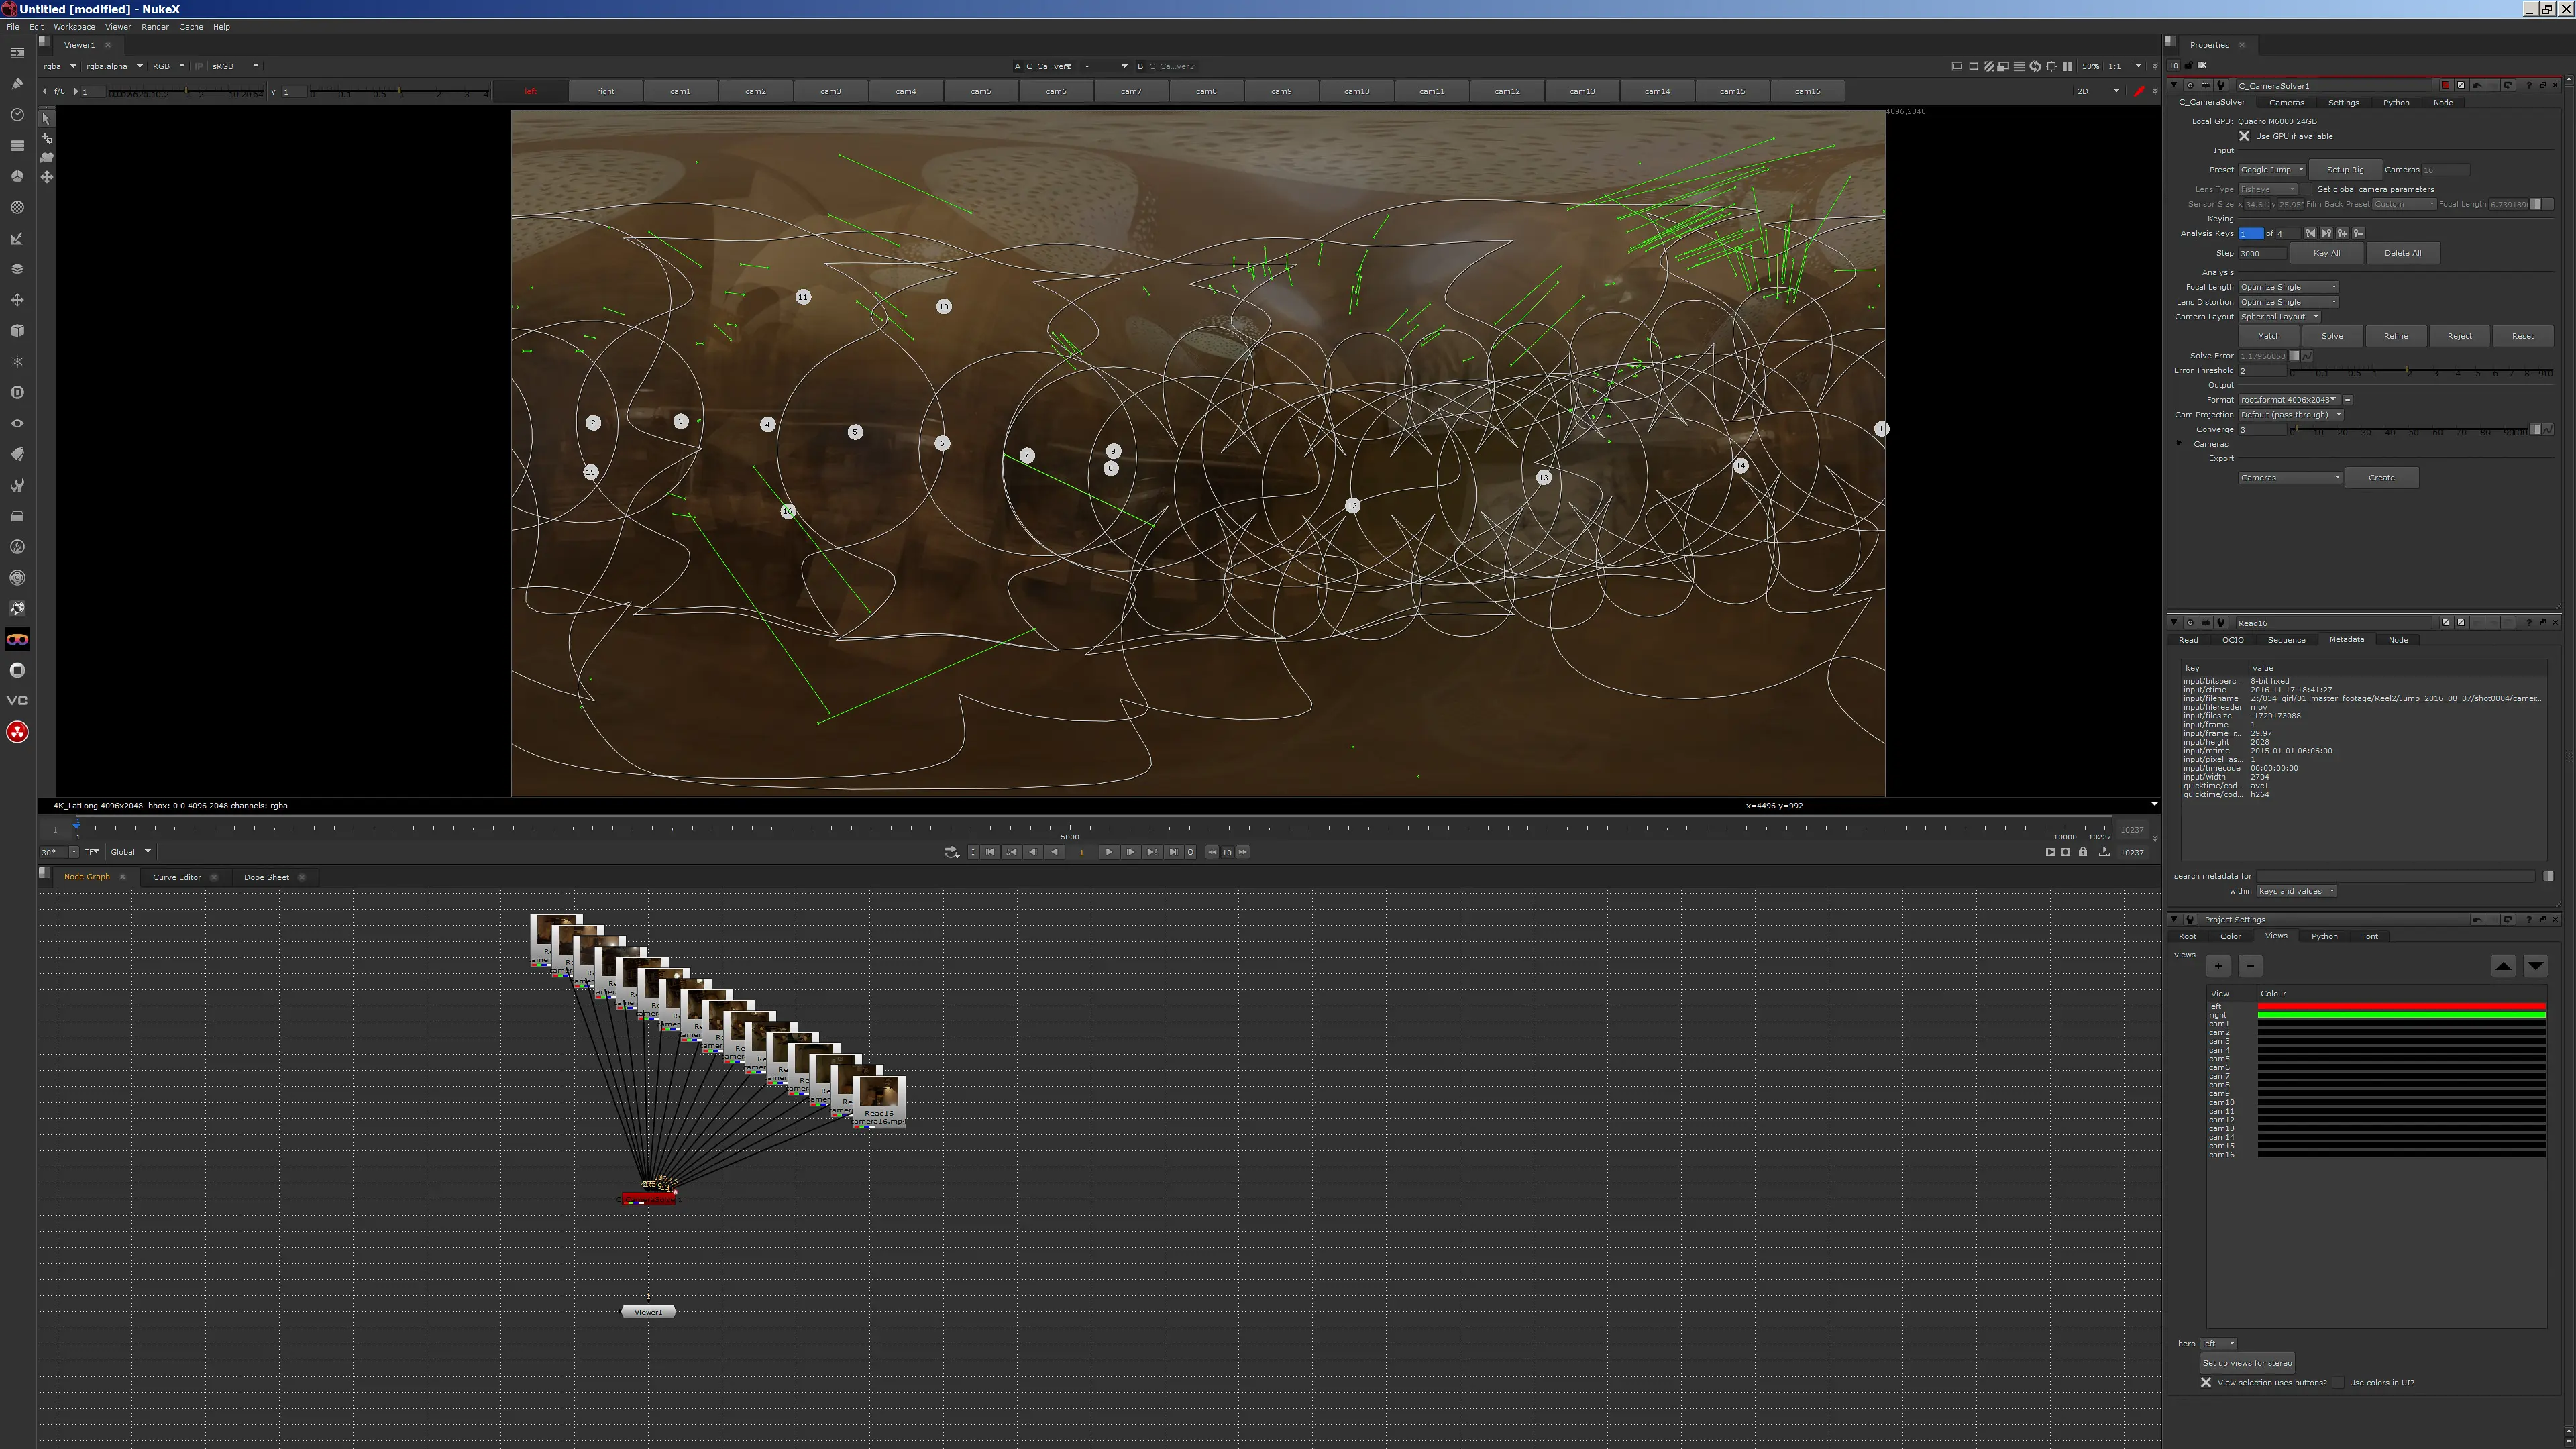The width and height of the screenshot is (2576, 1449).
Task: Open the Focal Length Optimize Single dropdown
Action: pos(2288,287)
